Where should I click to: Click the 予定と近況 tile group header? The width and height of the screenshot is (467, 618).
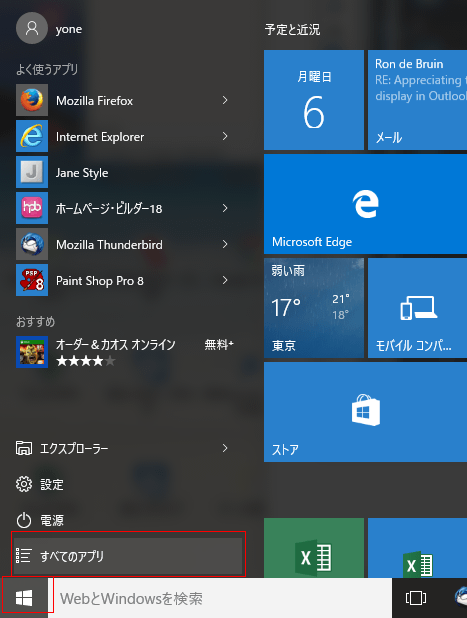pos(292,30)
